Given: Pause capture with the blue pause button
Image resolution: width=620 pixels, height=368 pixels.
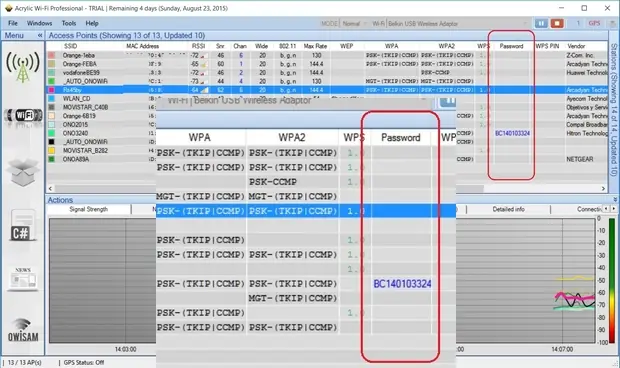Looking at the screenshot, I should tap(541, 23).
